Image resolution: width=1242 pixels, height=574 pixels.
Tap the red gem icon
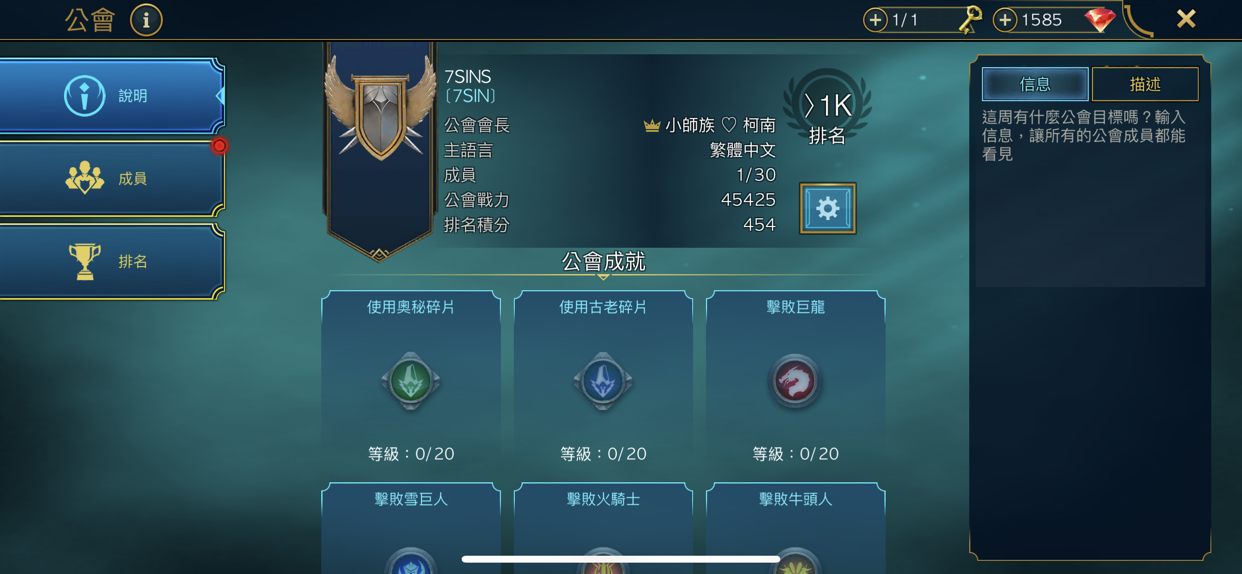coord(1099,20)
